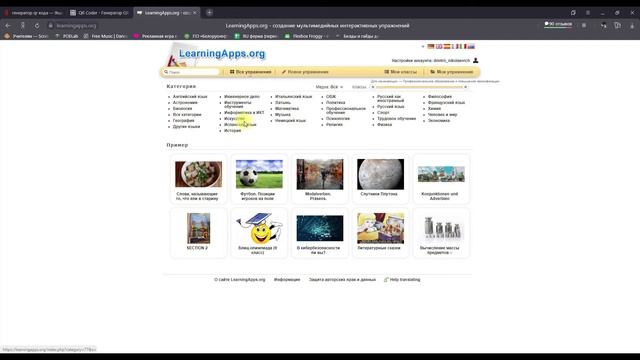The width and height of the screenshot is (640, 360).
Task: Open the Спорт category
Action: tap(383, 113)
